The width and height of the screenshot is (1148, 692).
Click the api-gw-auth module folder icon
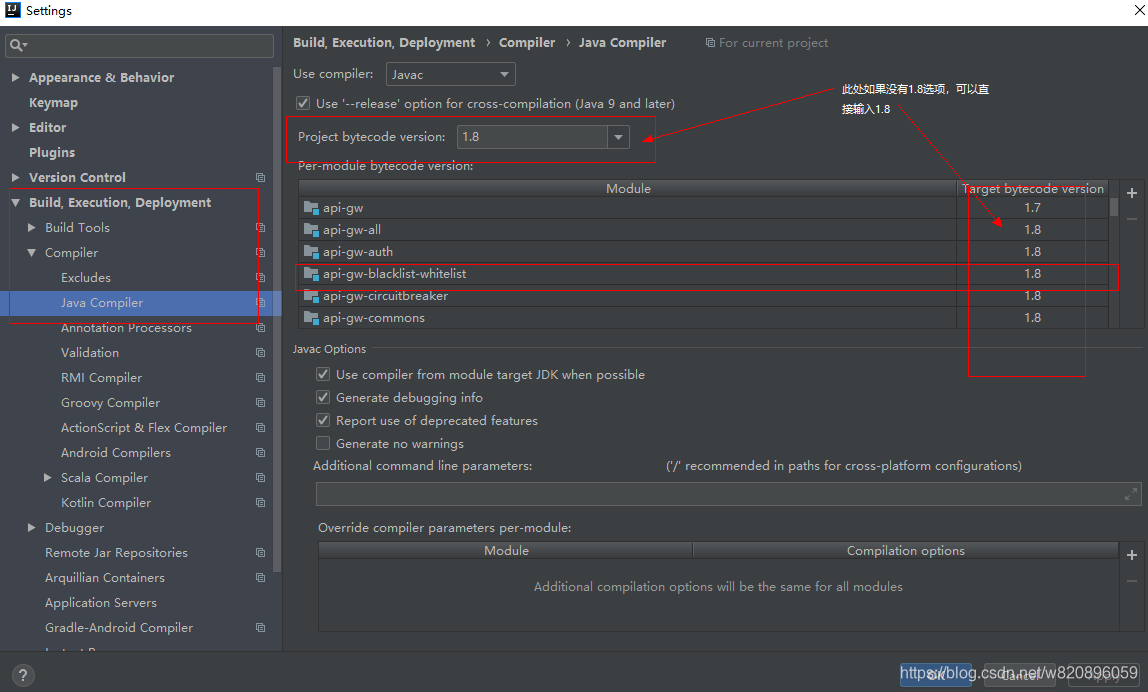coord(311,252)
